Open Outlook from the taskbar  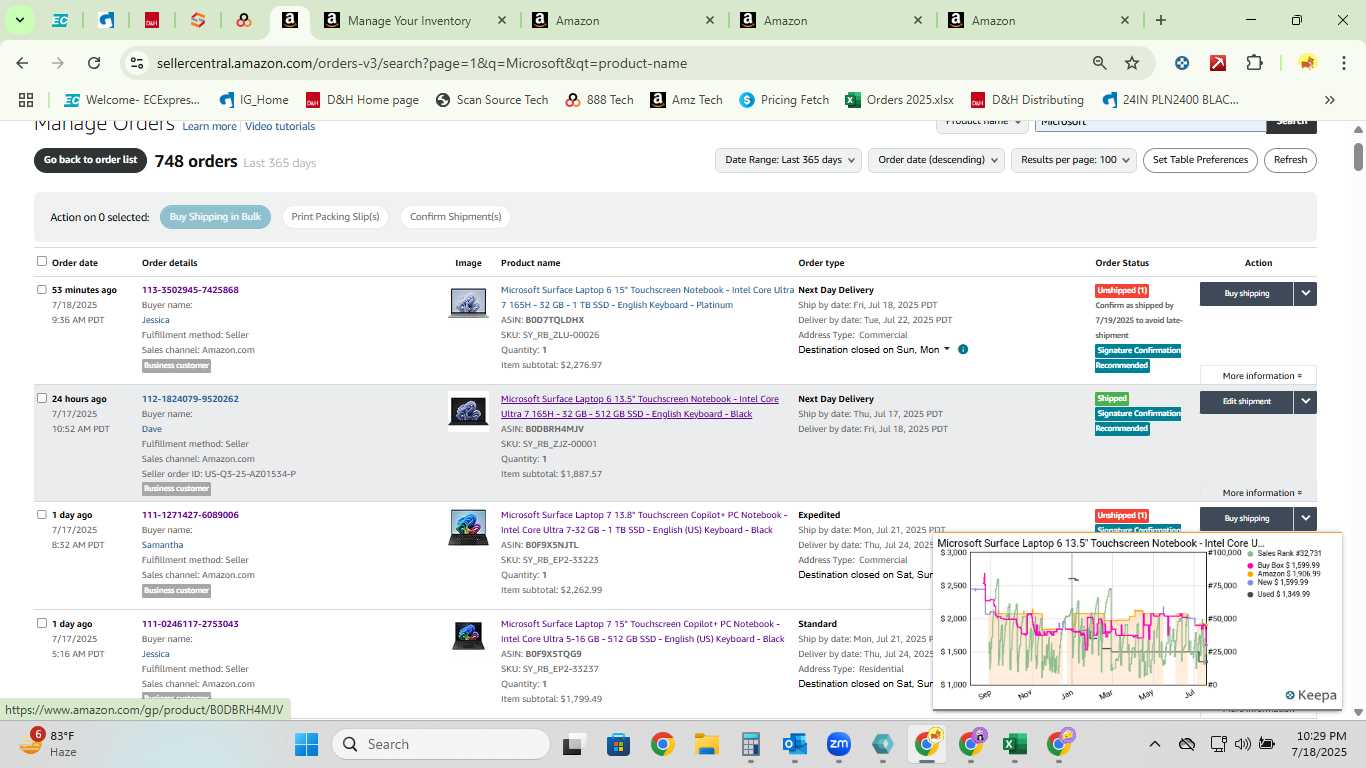[795, 744]
